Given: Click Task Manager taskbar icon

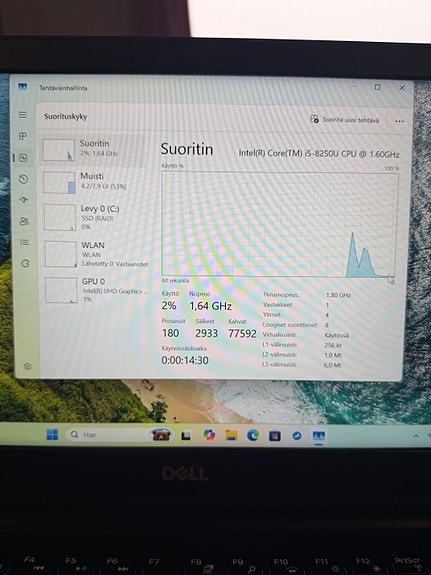Looking at the screenshot, I should (319, 436).
